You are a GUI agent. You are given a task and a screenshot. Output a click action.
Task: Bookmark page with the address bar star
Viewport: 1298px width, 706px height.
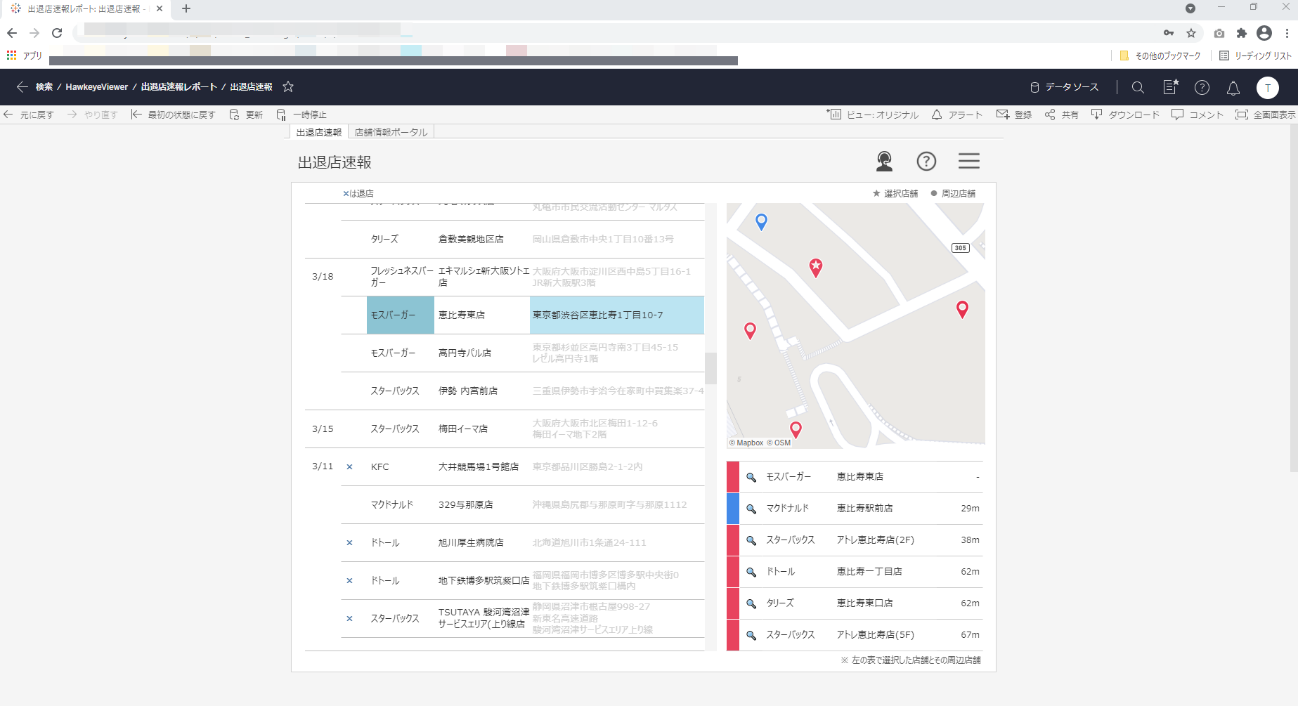point(1191,33)
